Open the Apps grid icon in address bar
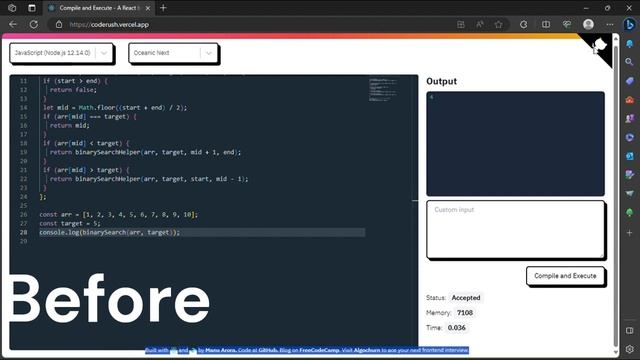The width and height of the screenshot is (640, 360). [x=461, y=24]
